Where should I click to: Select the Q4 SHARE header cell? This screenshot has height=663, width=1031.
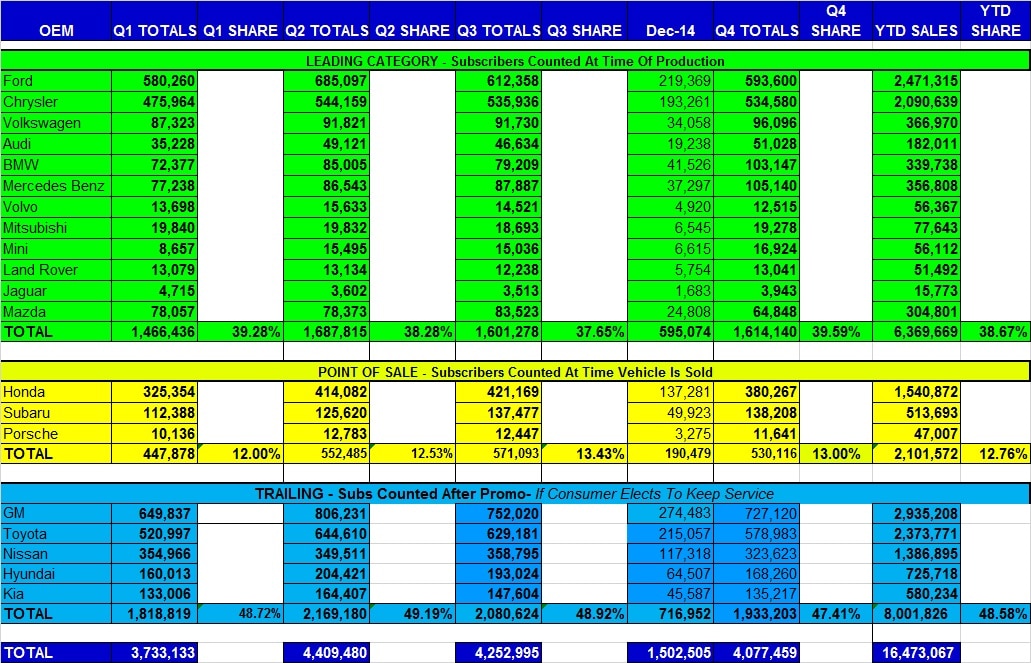click(836, 21)
